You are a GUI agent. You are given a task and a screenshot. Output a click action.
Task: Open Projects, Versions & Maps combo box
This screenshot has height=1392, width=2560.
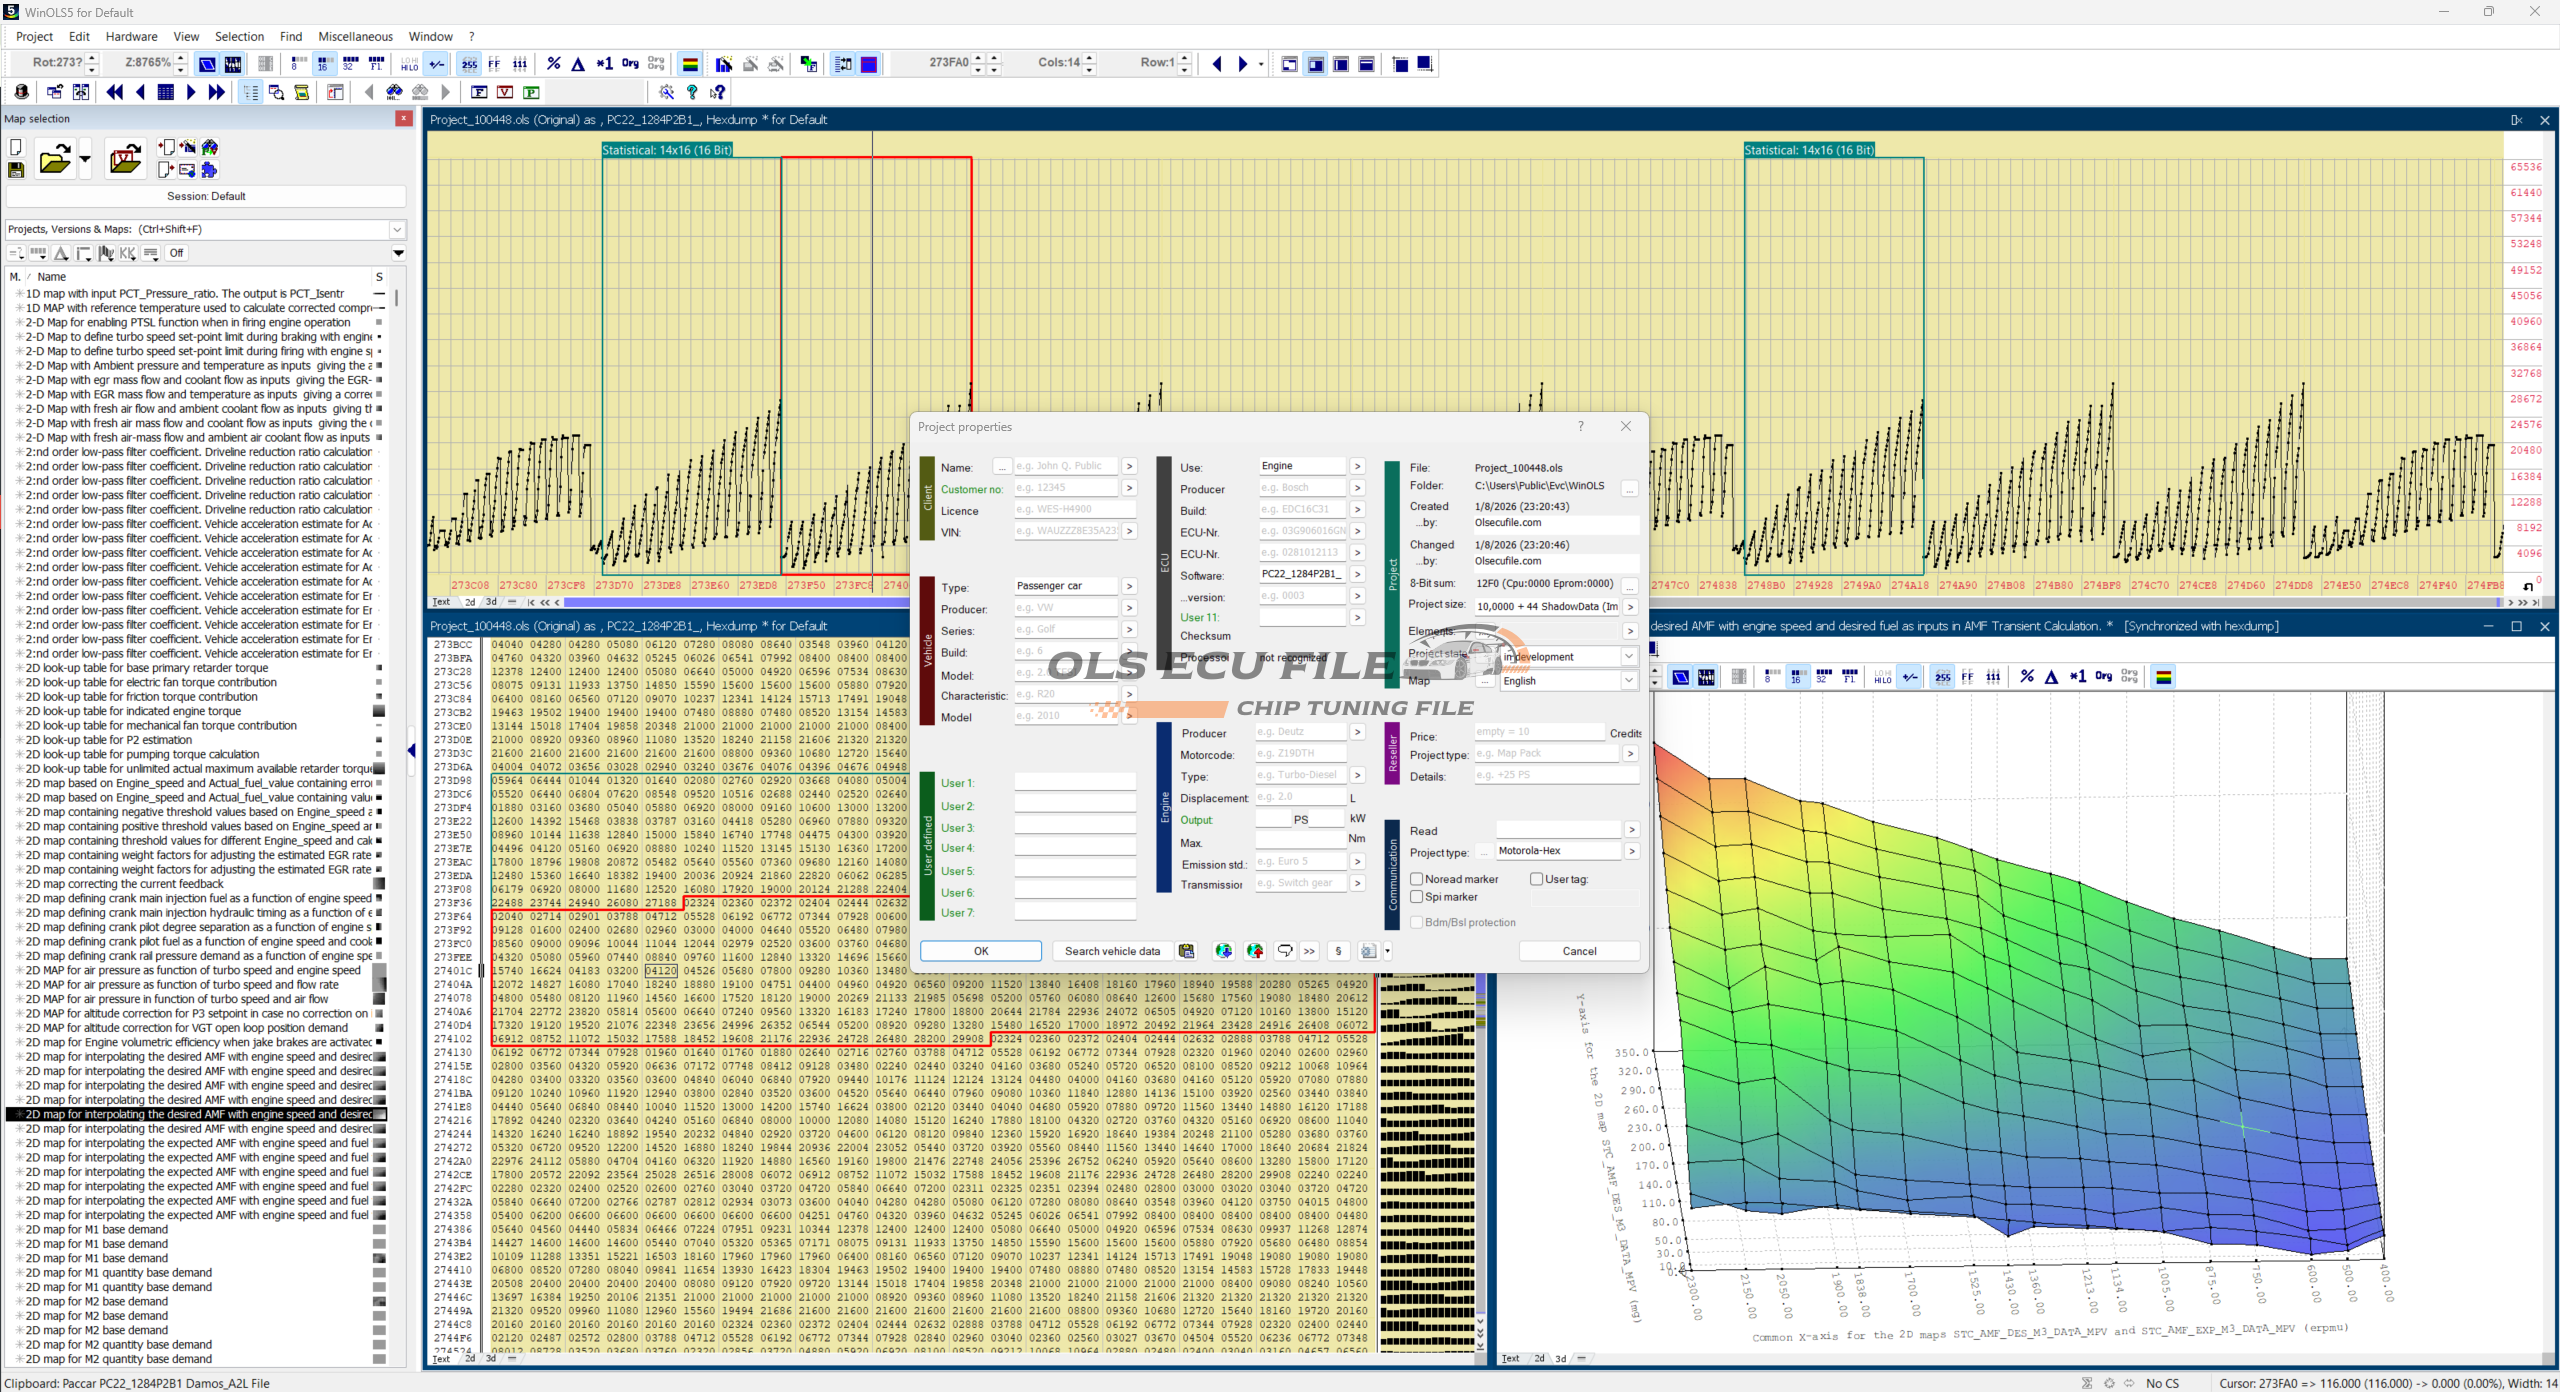point(396,229)
